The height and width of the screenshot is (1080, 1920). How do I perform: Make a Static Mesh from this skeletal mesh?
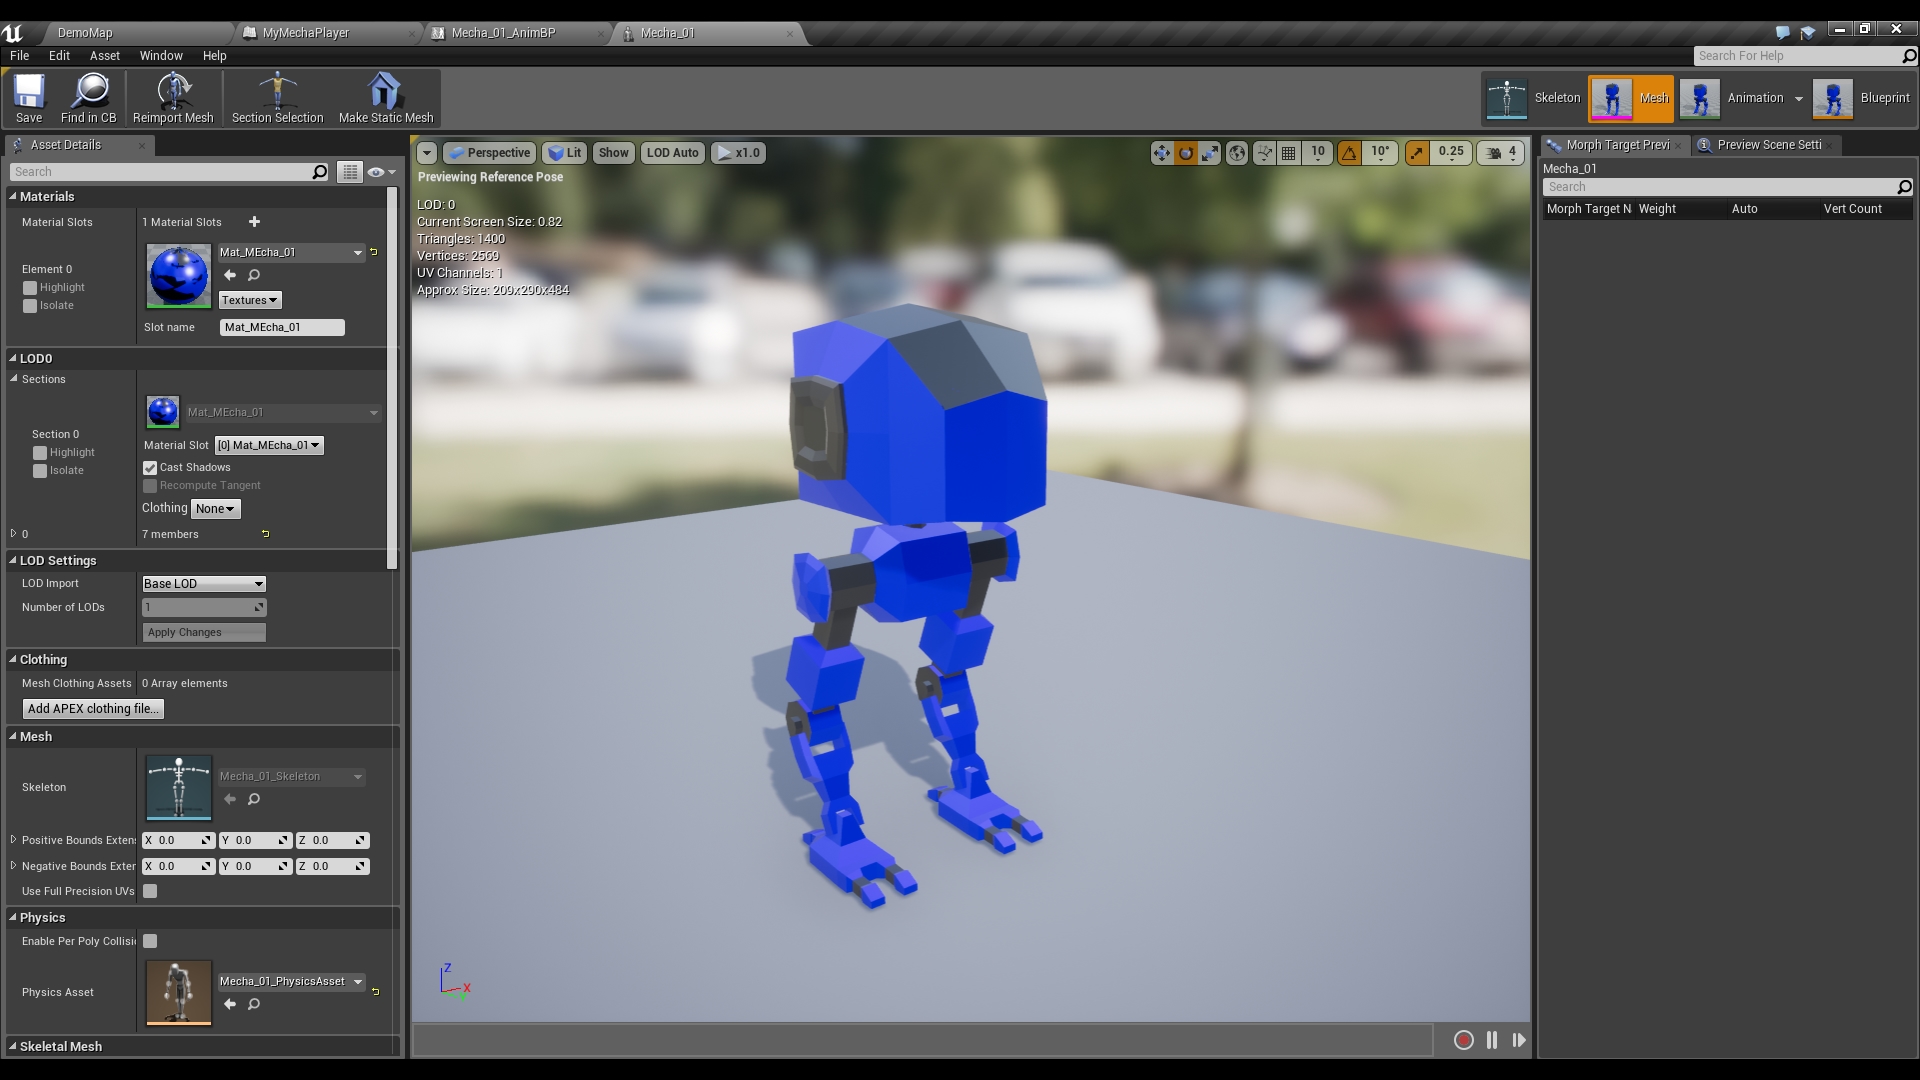pyautogui.click(x=384, y=97)
